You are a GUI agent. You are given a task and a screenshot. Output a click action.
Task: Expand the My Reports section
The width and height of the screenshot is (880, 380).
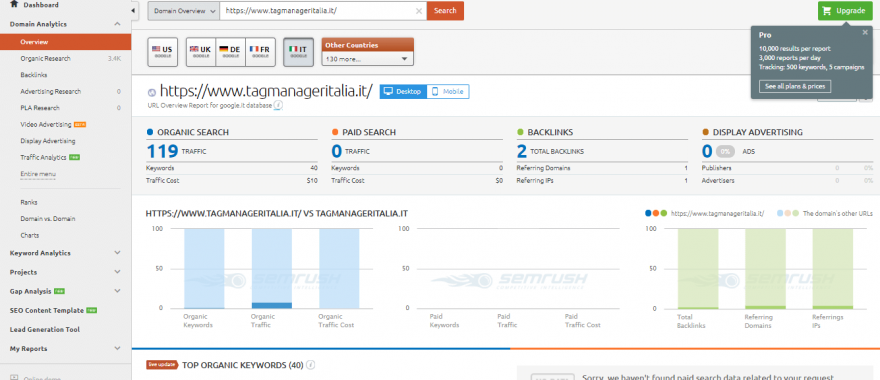point(117,349)
